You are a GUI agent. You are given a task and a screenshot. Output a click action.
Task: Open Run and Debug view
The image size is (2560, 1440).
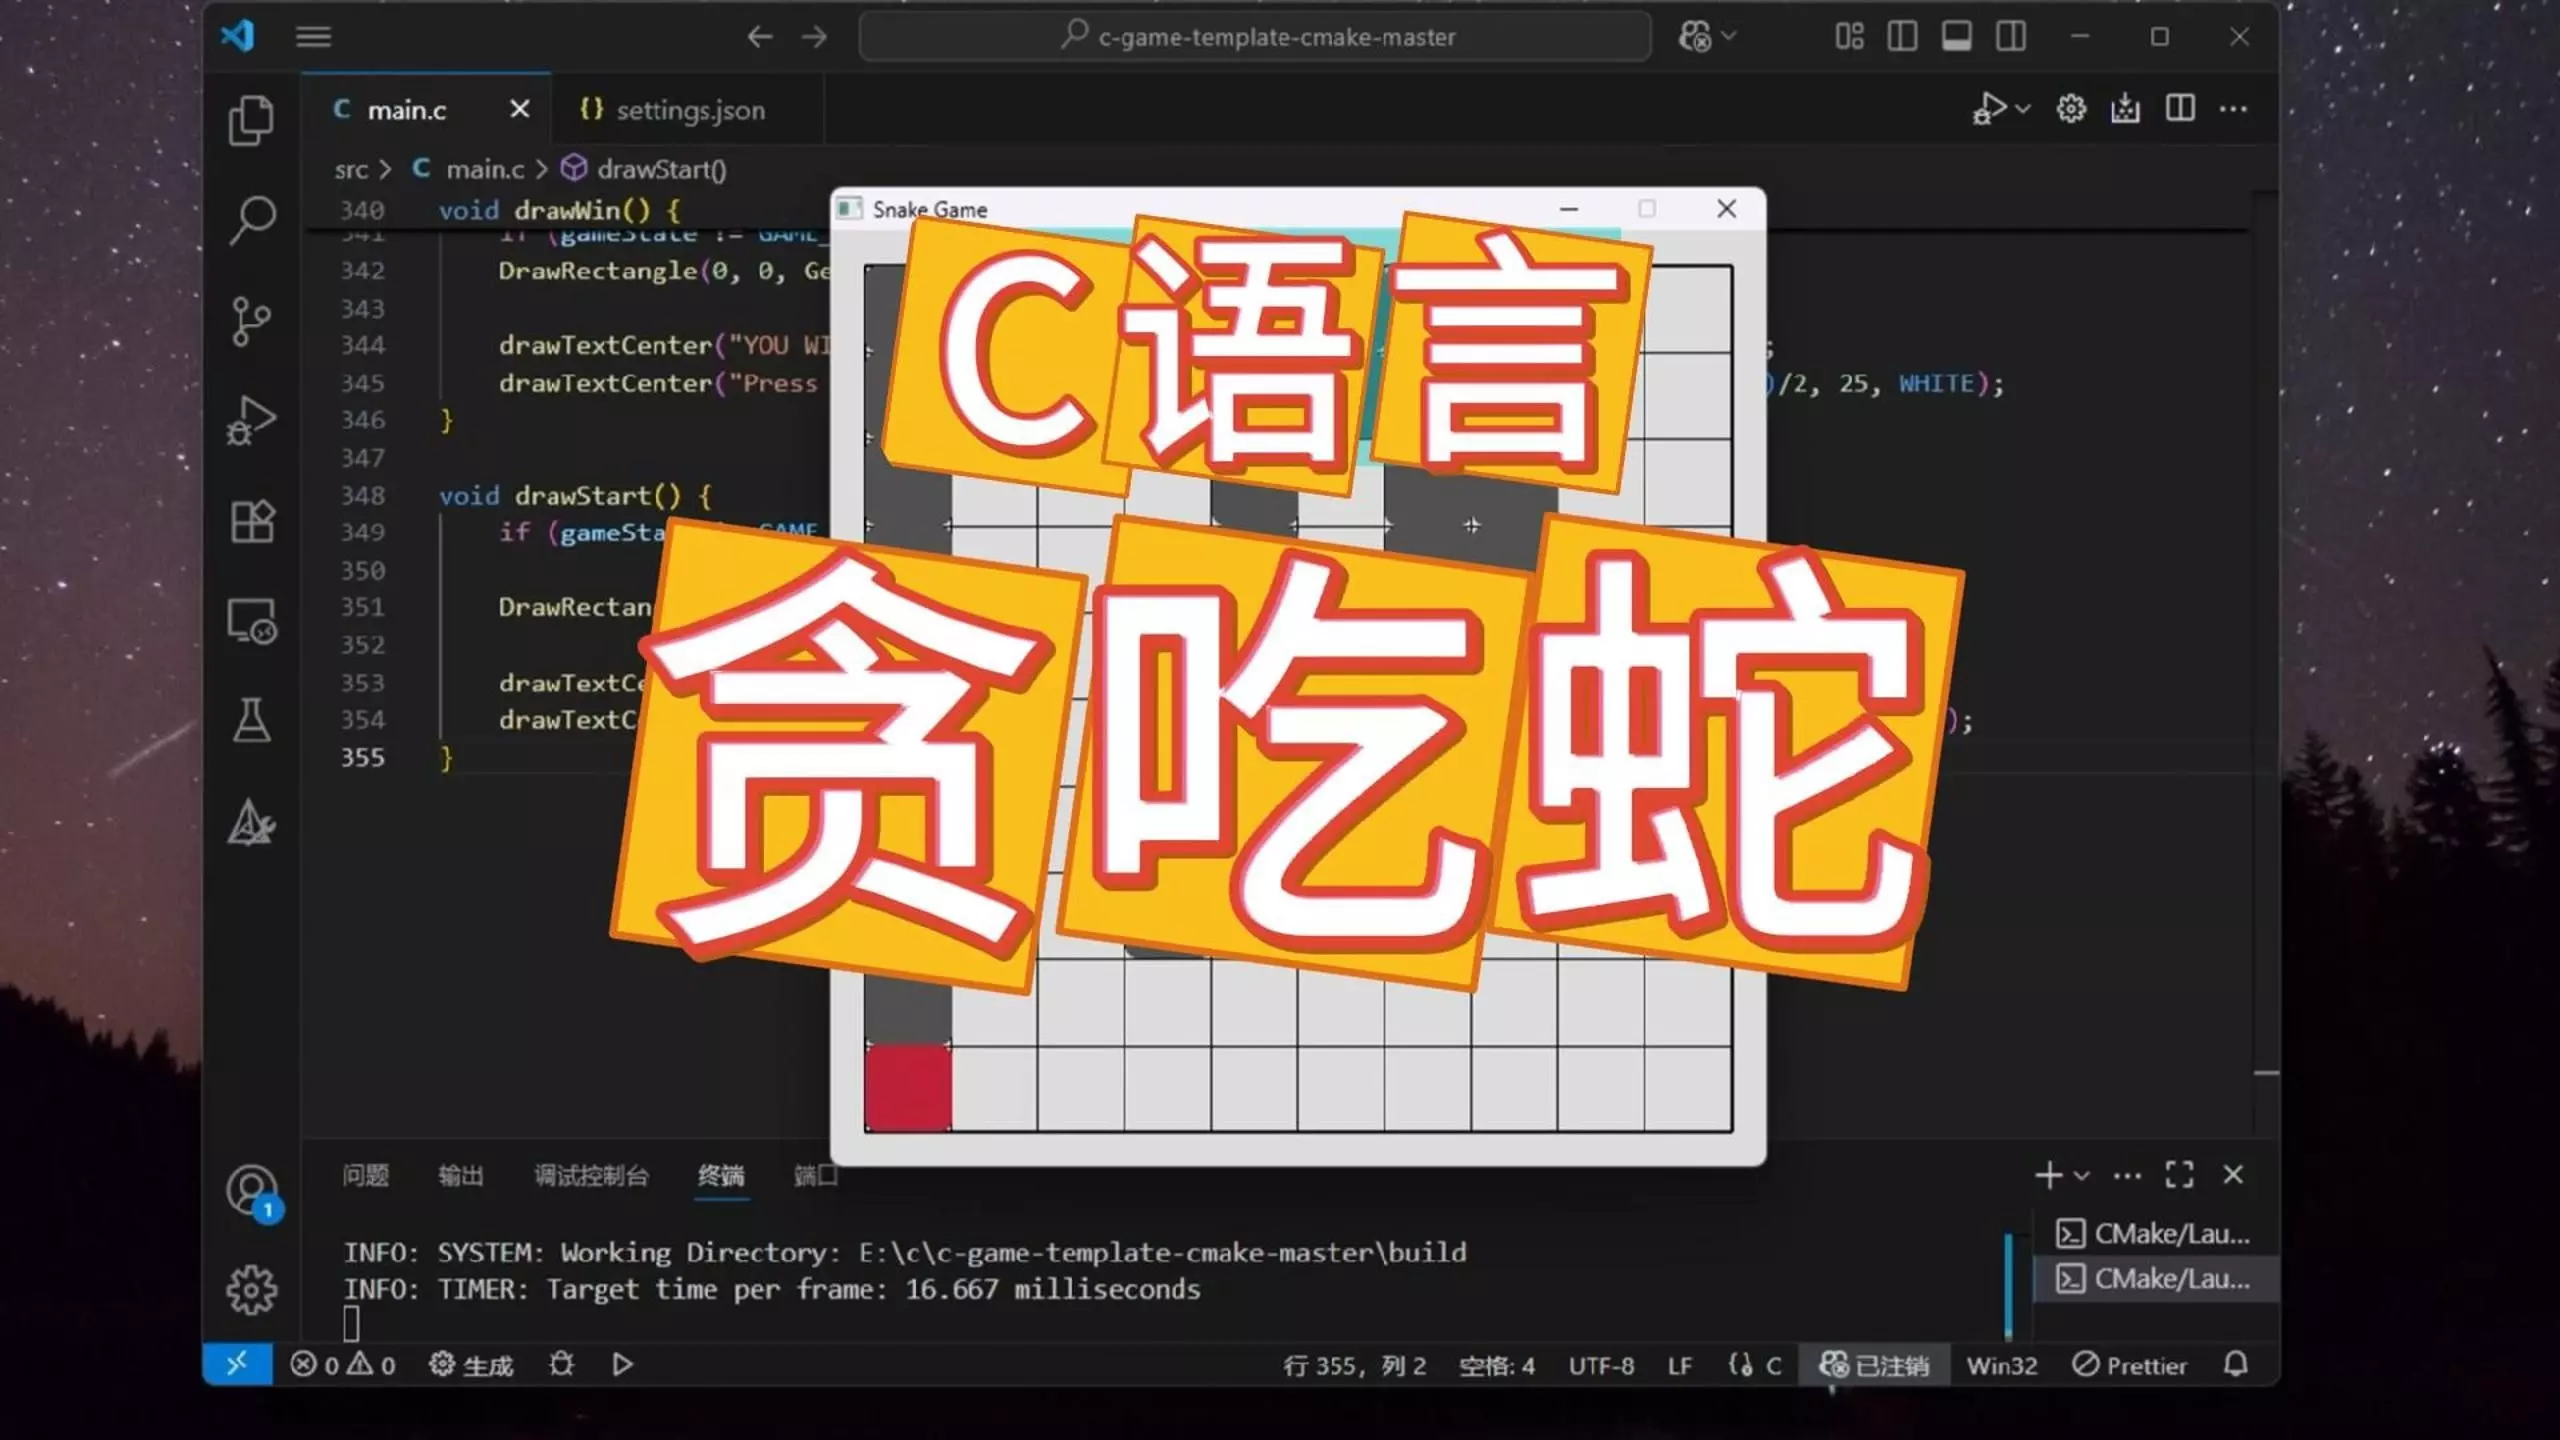pos(251,421)
